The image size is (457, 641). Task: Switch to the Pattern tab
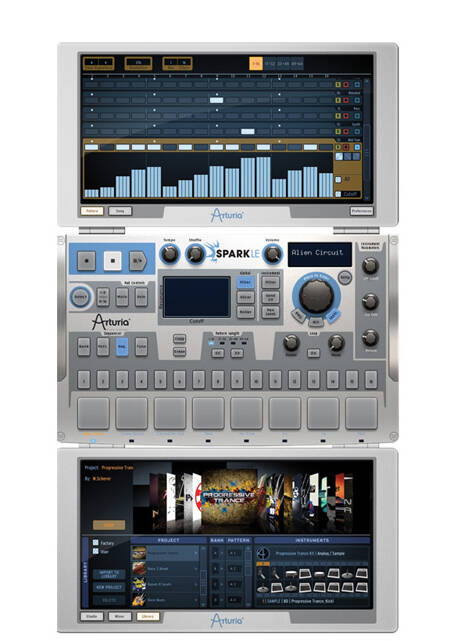pos(92,211)
